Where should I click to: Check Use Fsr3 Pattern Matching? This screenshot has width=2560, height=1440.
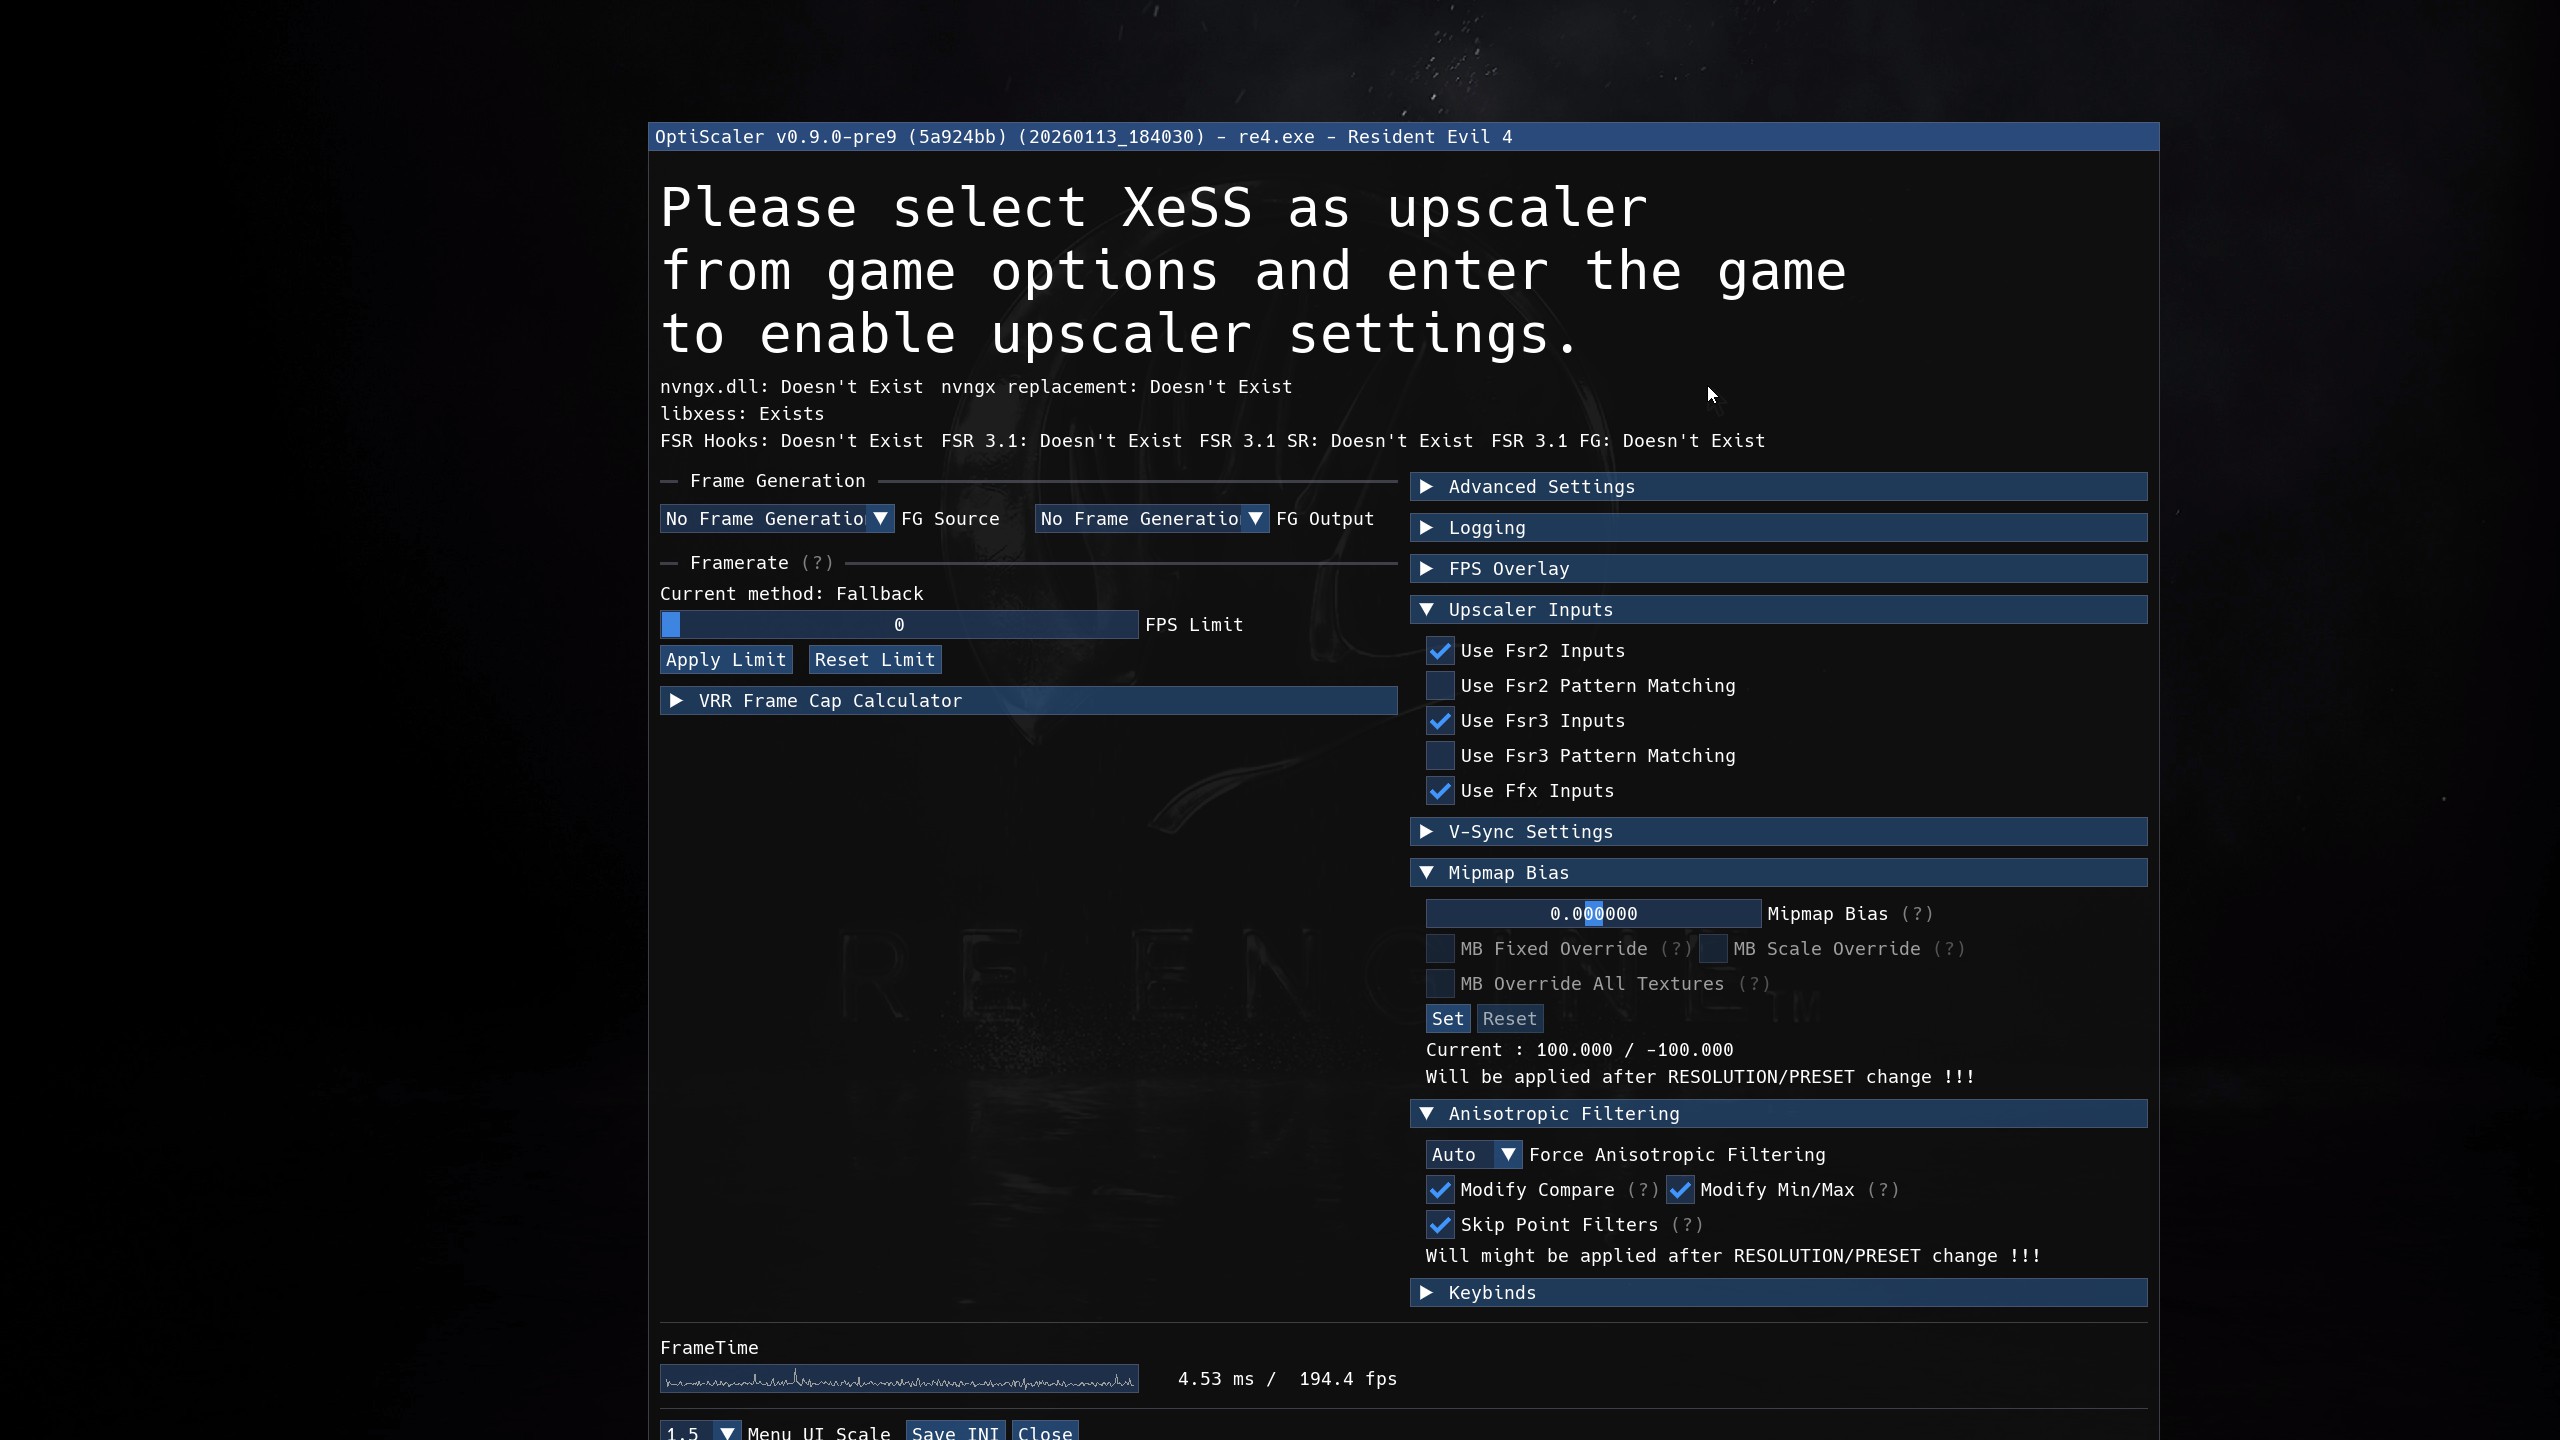point(1440,756)
